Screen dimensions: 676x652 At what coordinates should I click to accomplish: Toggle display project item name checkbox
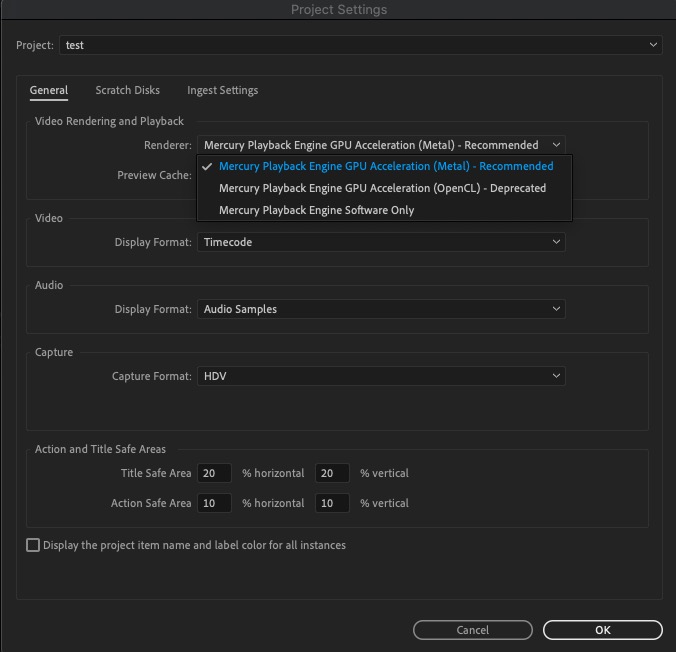pyautogui.click(x=33, y=545)
